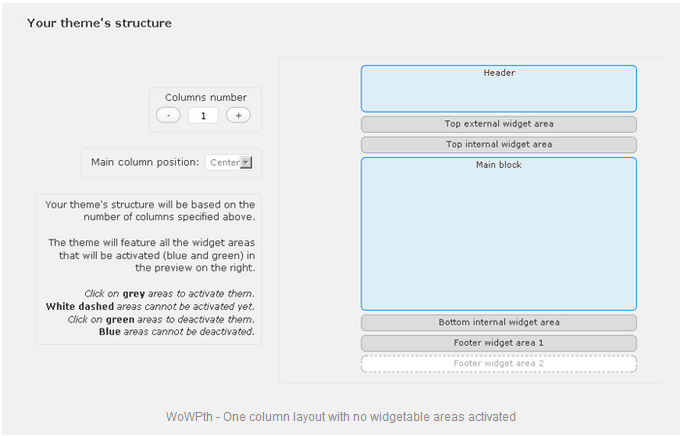The width and height of the screenshot is (681, 436).
Task: Click the Columns number label
Action: click(x=206, y=98)
